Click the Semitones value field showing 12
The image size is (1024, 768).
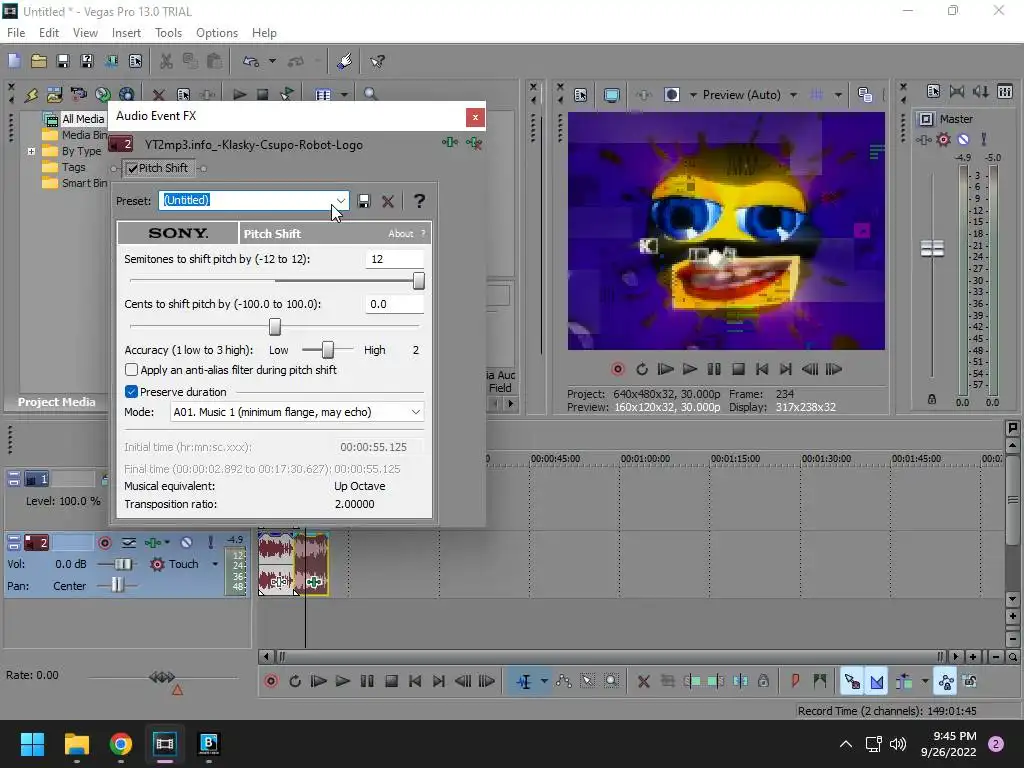[394, 259]
